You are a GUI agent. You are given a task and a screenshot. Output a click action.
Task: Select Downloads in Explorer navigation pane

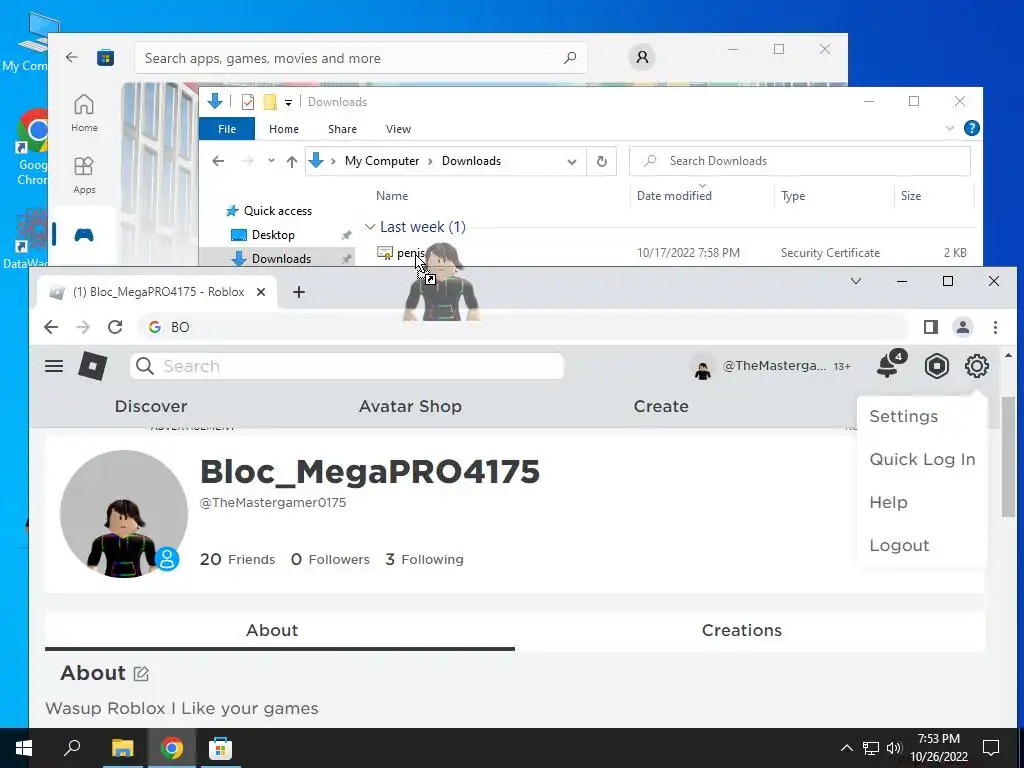(x=281, y=259)
